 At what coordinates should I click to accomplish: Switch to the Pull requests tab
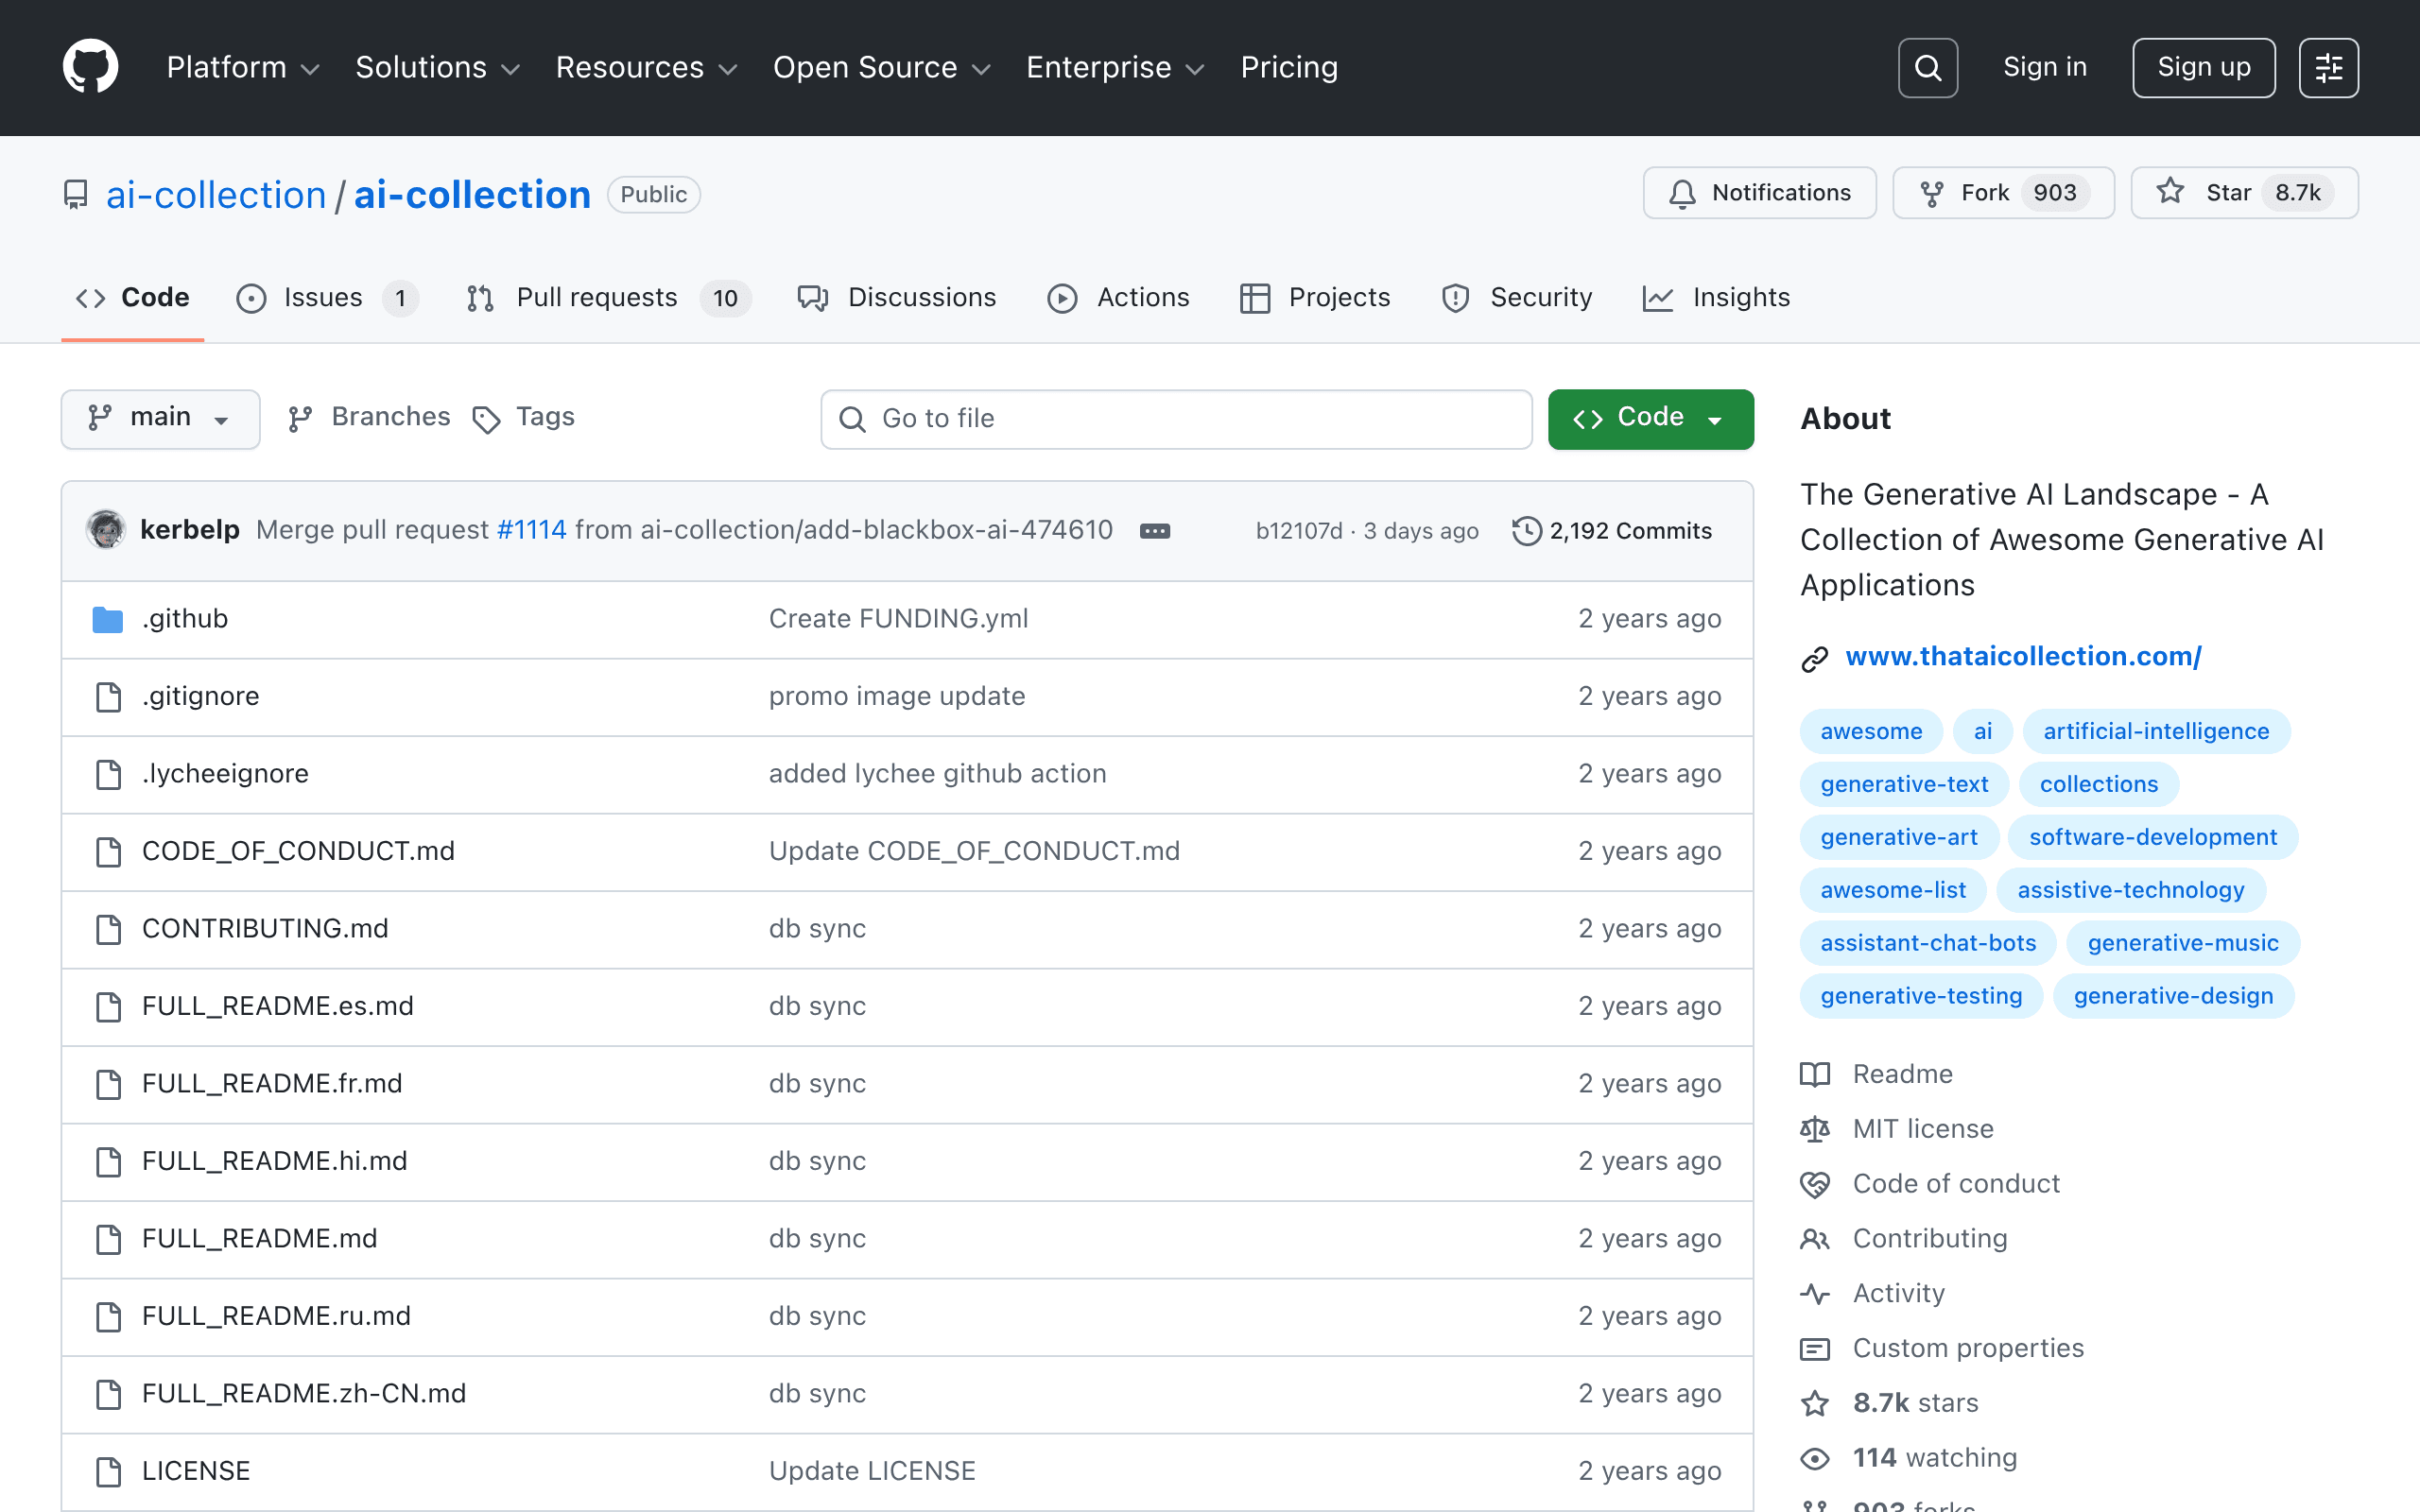pos(608,298)
